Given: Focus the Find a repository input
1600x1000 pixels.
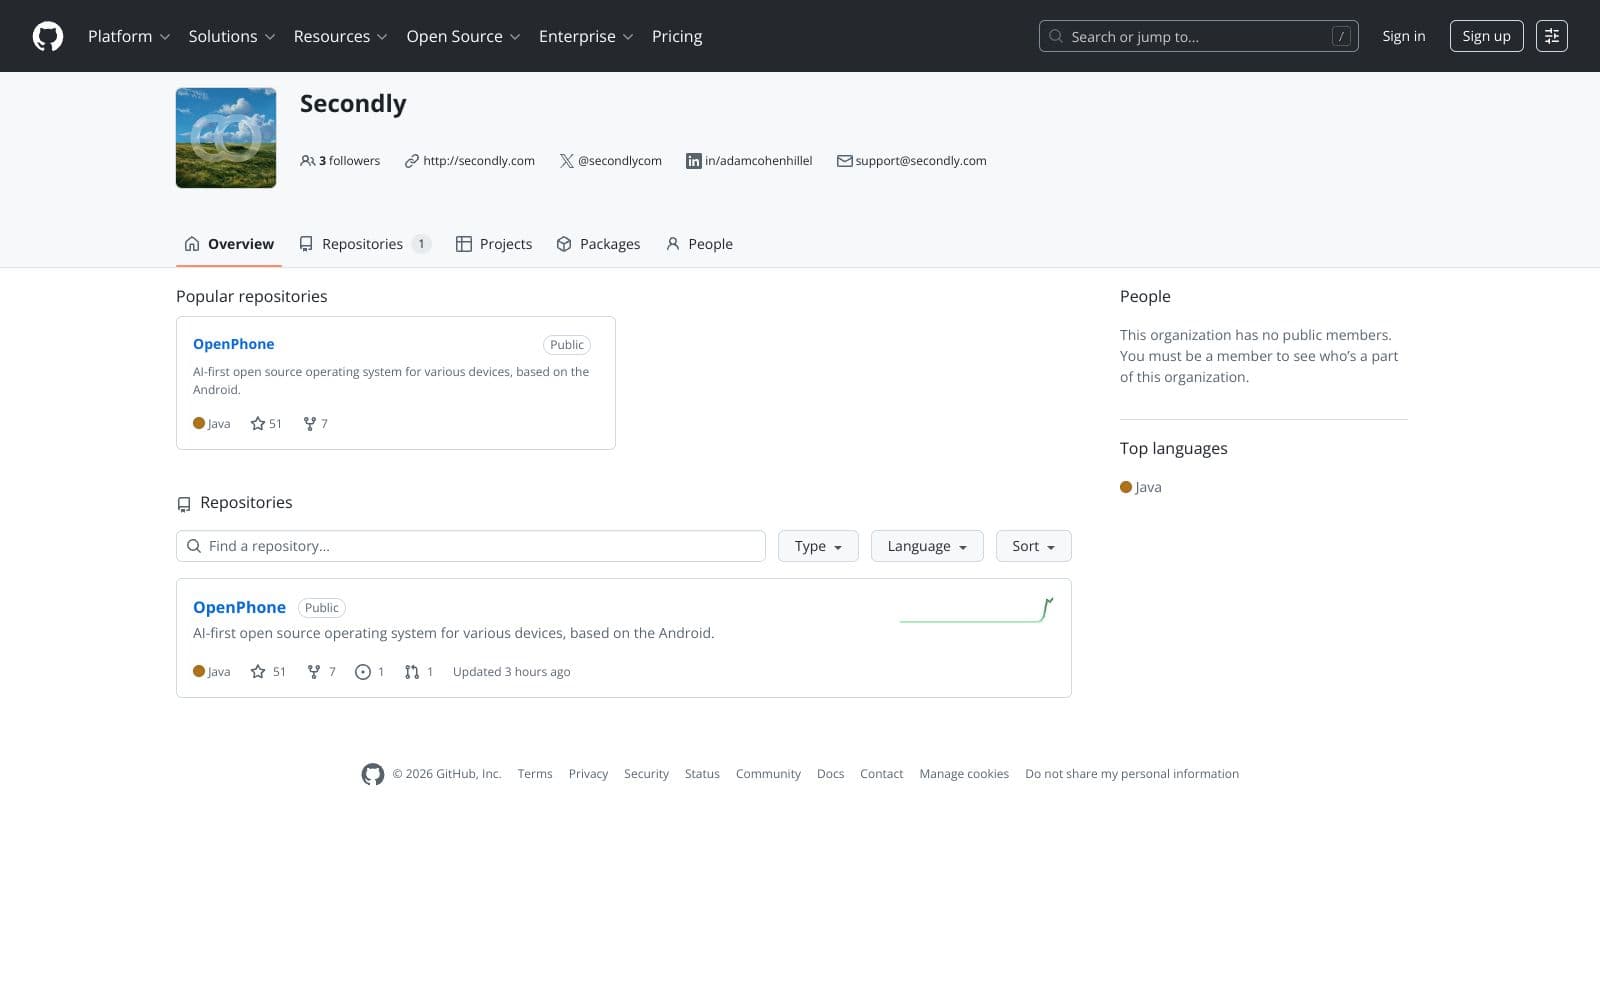Looking at the screenshot, I should pyautogui.click(x=471, y=546).
